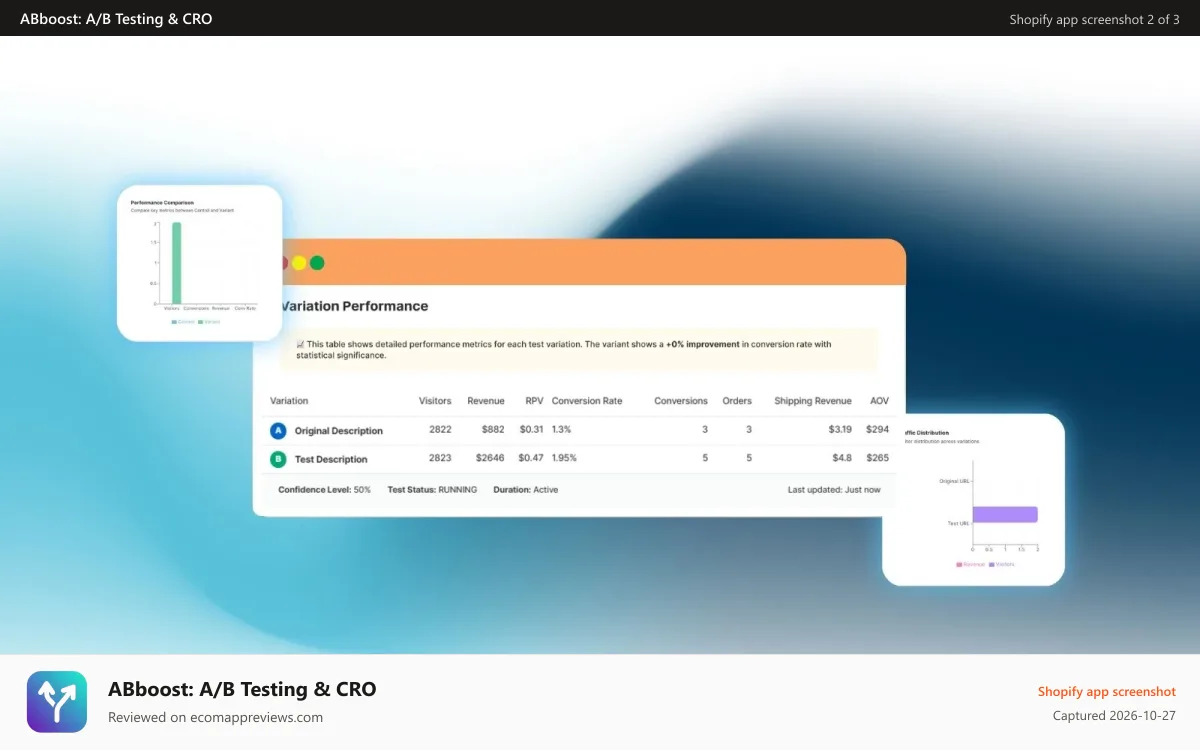1200x750 pixels.
Task: Sort by the RPV column header
Action: [534, 401]
